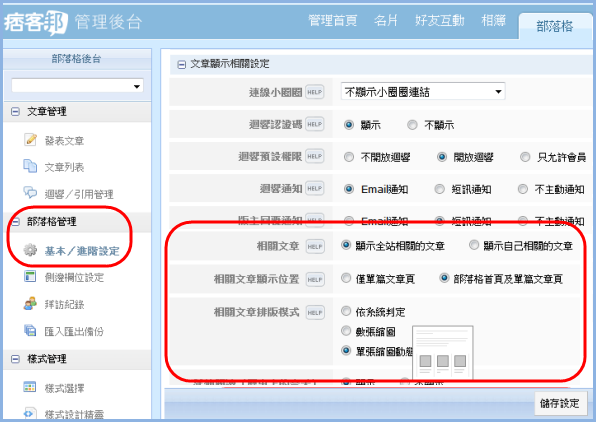Select Email通知 for 迴響通知
Image resolution: width=596 pixels, height=422 pixels.
point(349,189)
